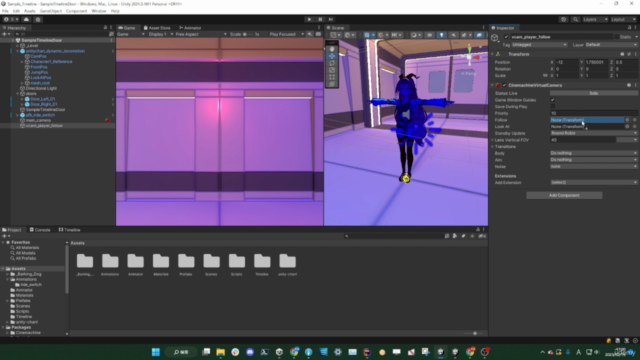Click the Step frame button

point(331,19)
